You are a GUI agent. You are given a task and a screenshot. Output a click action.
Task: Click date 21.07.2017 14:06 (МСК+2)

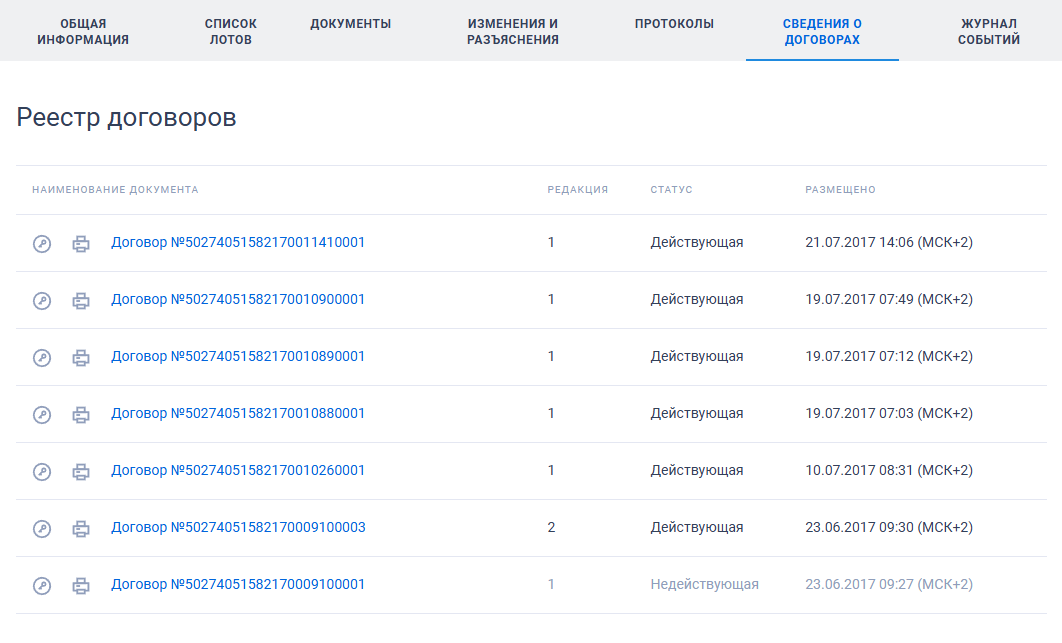tap(889, 243)
